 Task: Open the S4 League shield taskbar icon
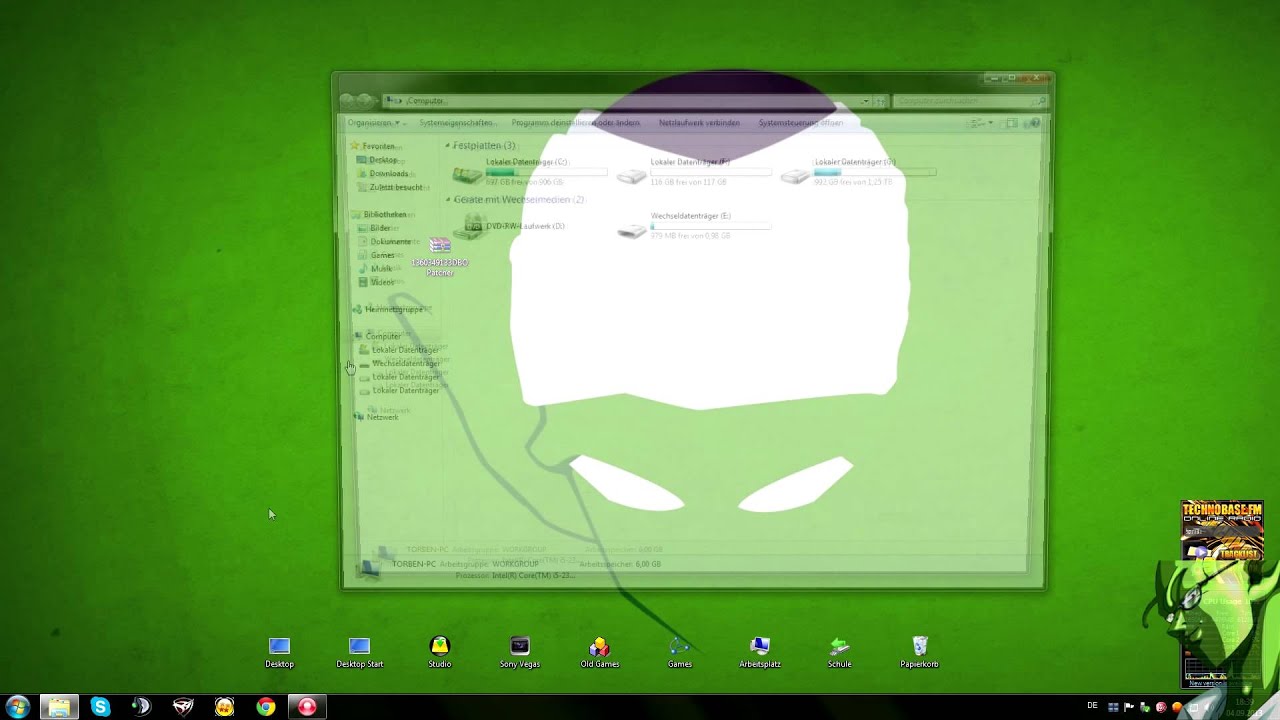(x=183, y=707)
